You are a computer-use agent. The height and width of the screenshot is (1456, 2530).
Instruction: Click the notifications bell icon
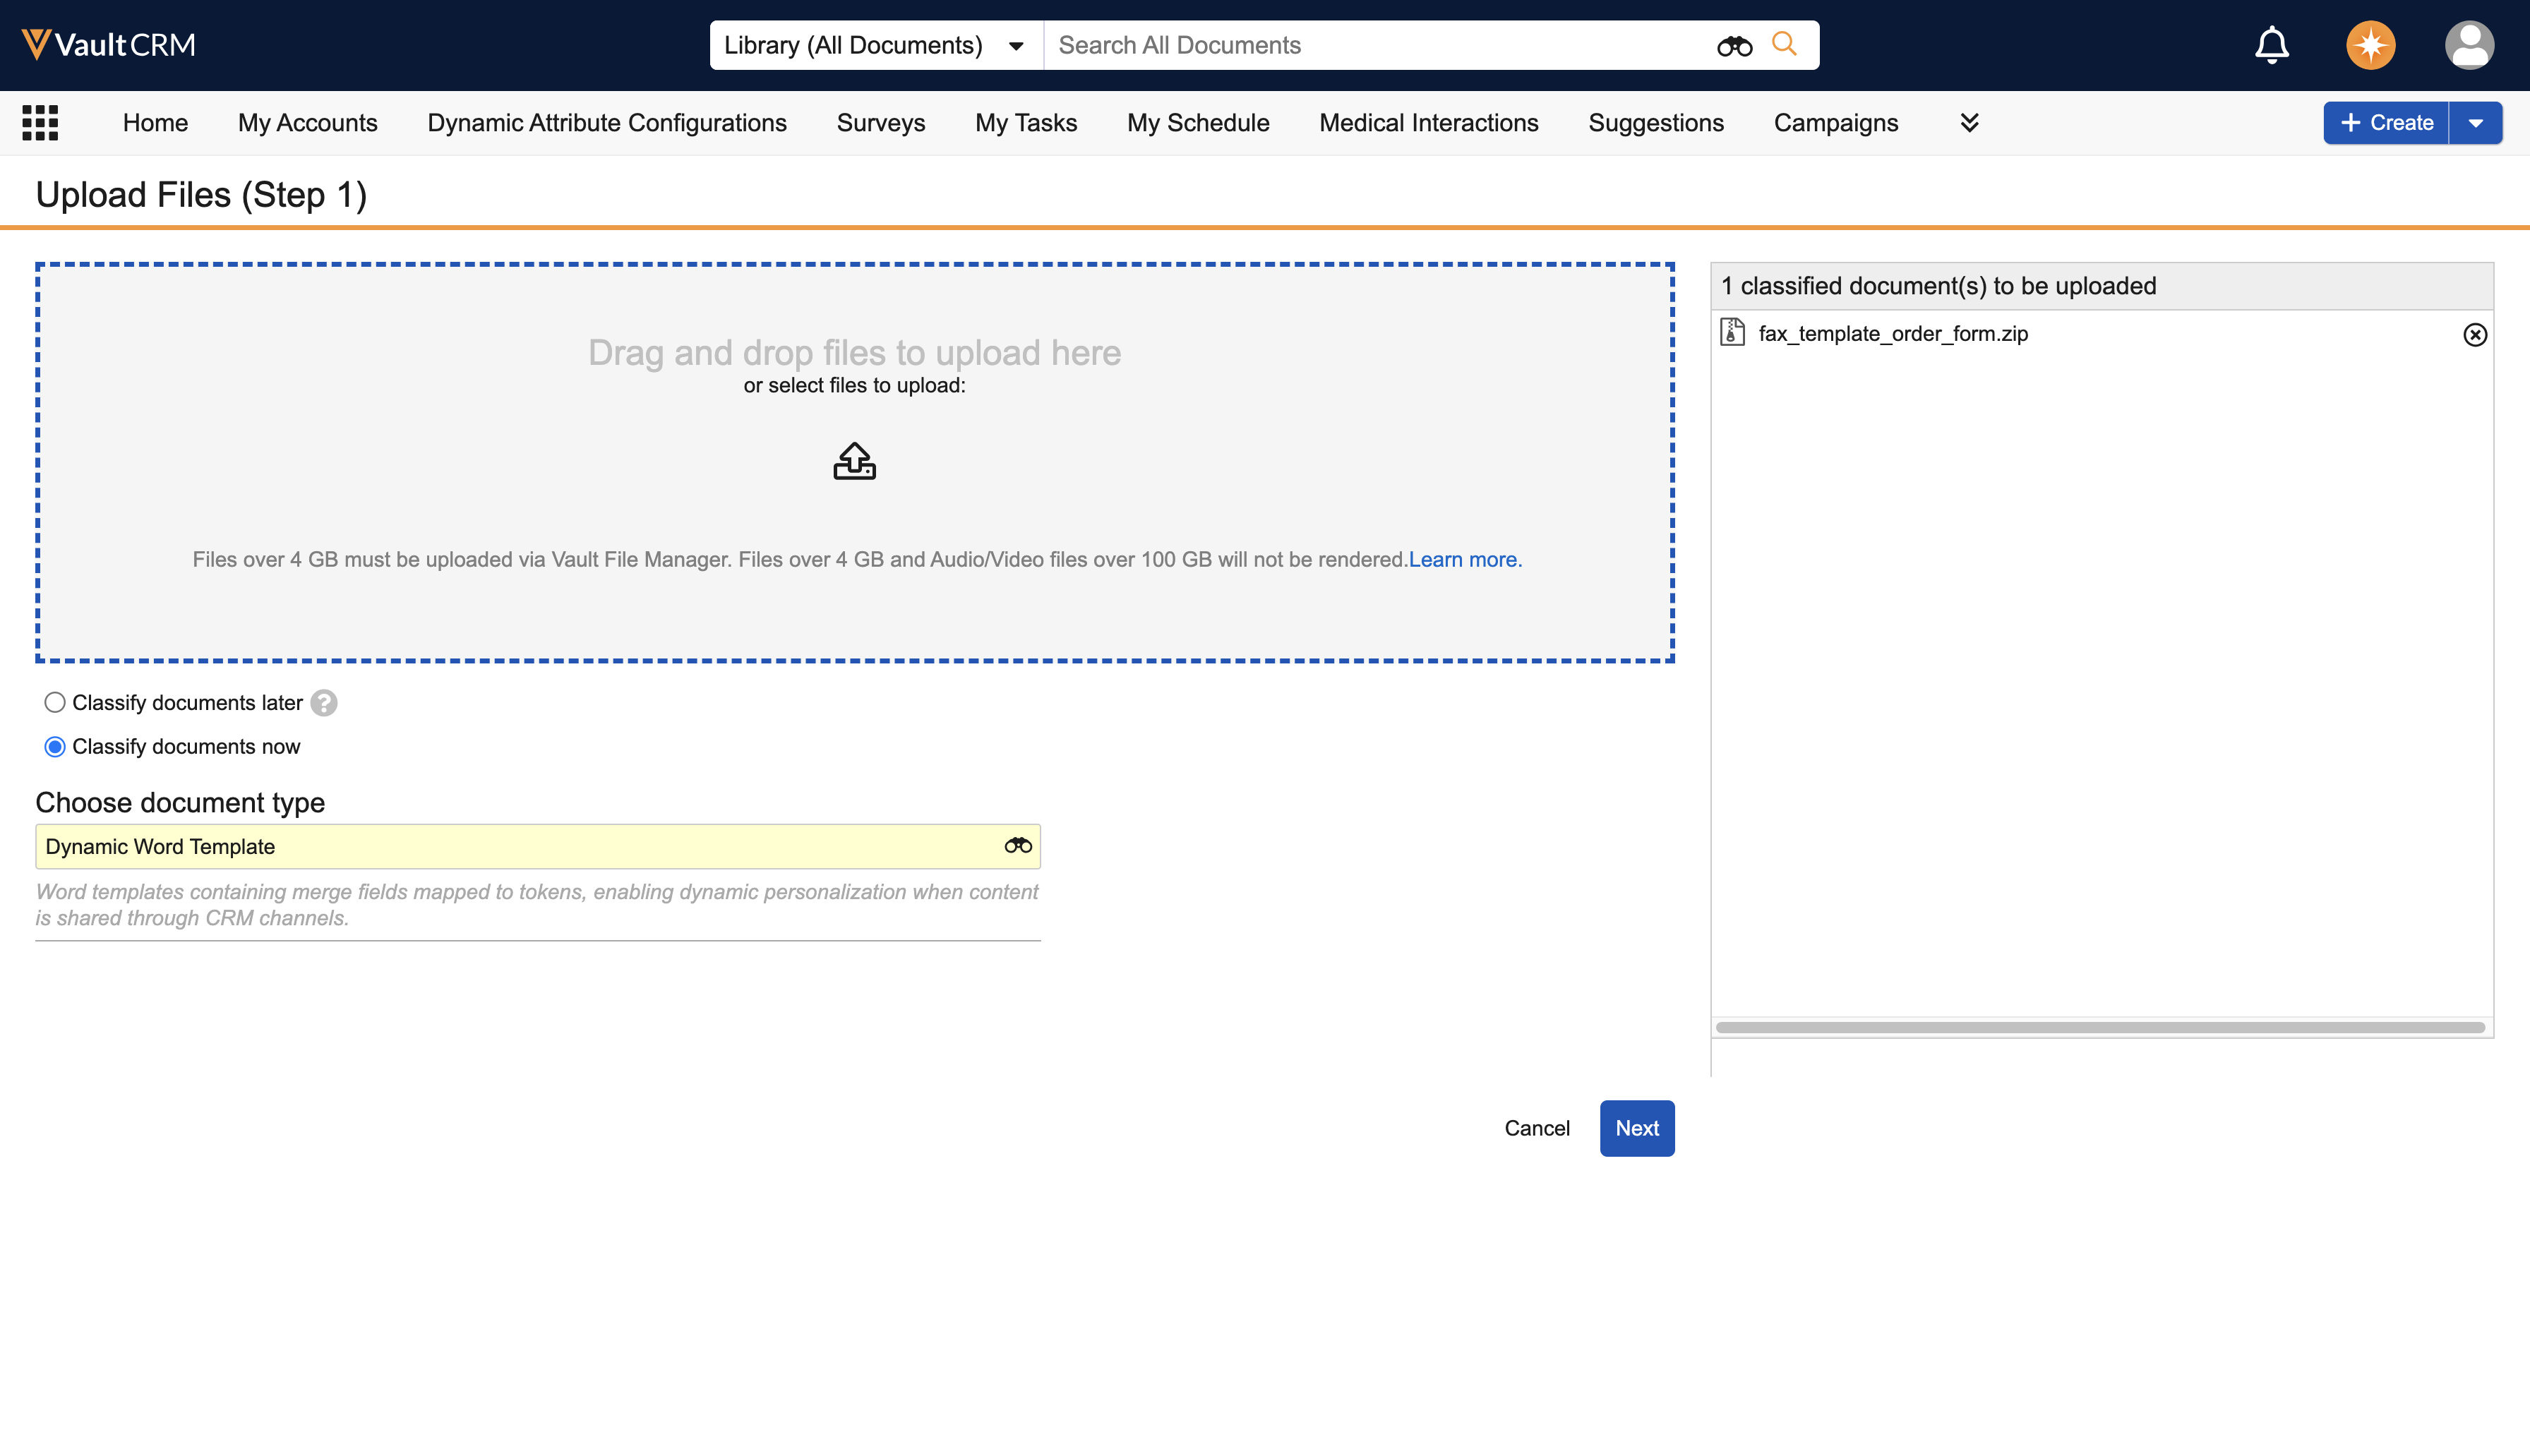click(x=2271, y=45)
